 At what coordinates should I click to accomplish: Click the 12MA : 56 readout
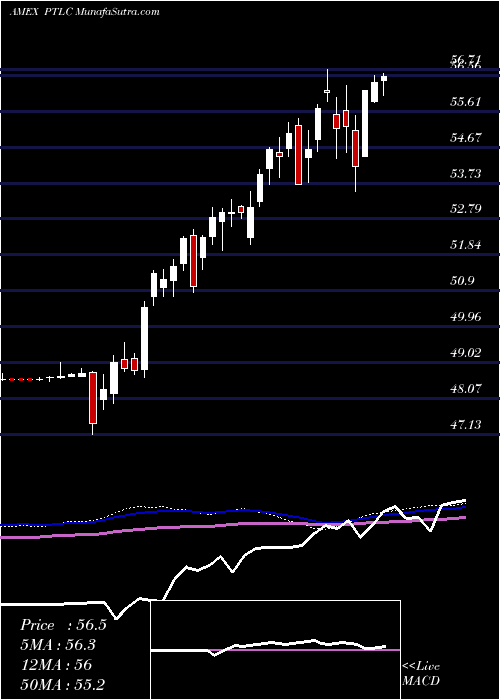click(x=56, y=665)
